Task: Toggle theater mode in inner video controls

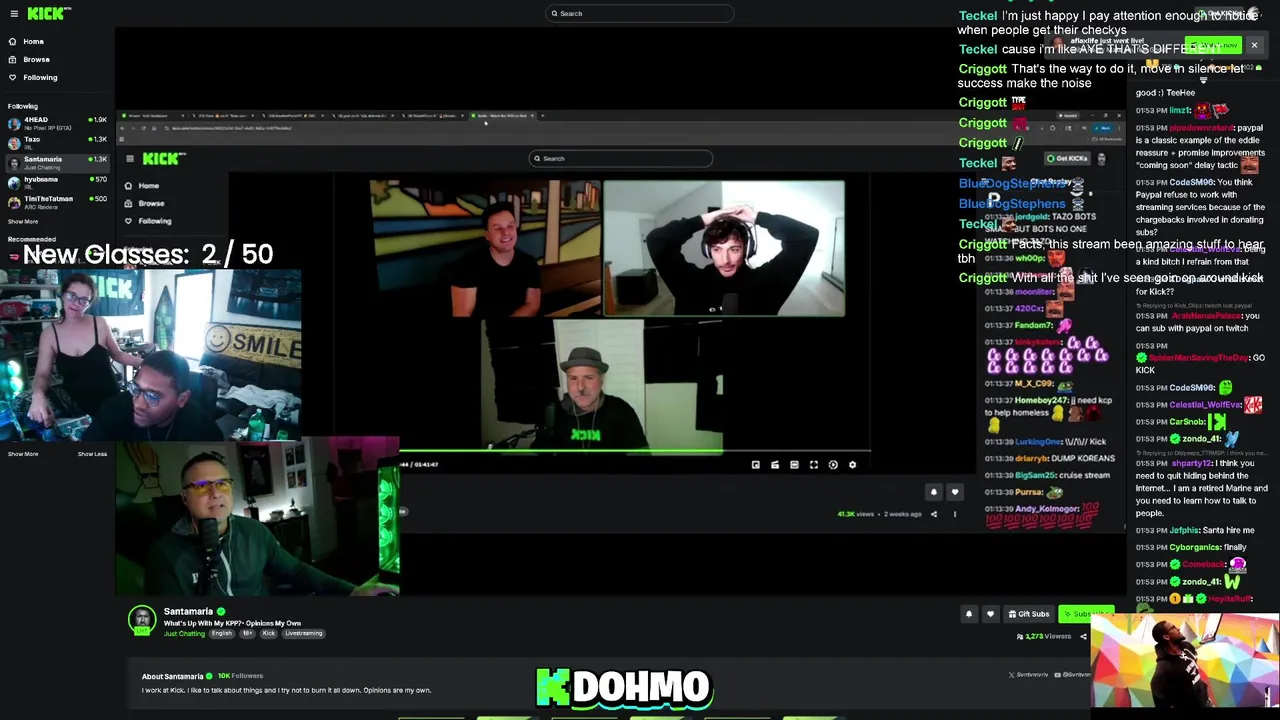Action: [794, 465]
